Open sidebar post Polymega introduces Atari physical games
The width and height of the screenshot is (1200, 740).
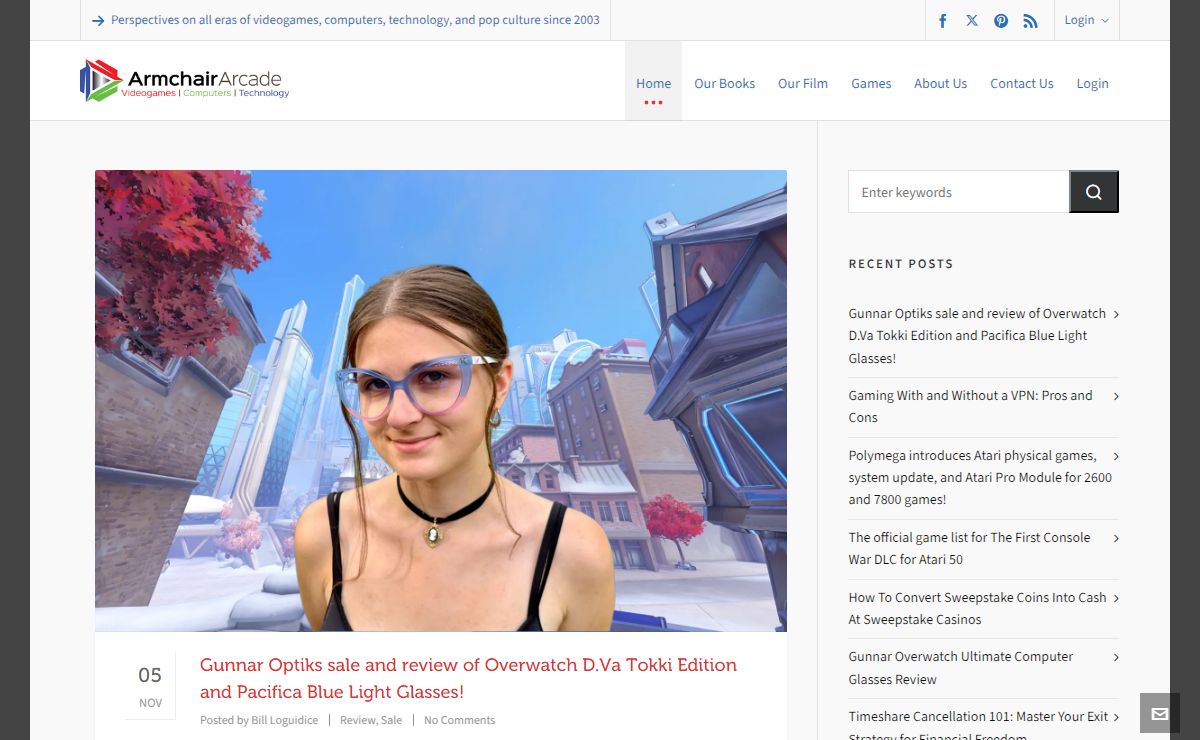coord(980,477)
